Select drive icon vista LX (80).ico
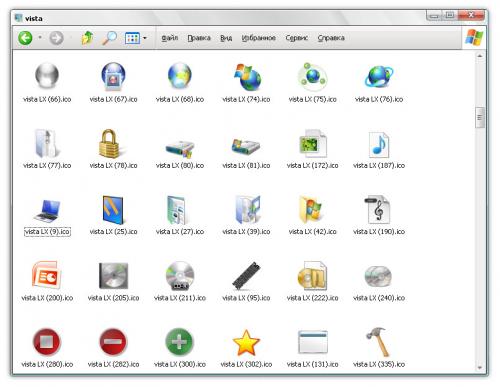This screenshot has height=387, width=500. [180, 149]
